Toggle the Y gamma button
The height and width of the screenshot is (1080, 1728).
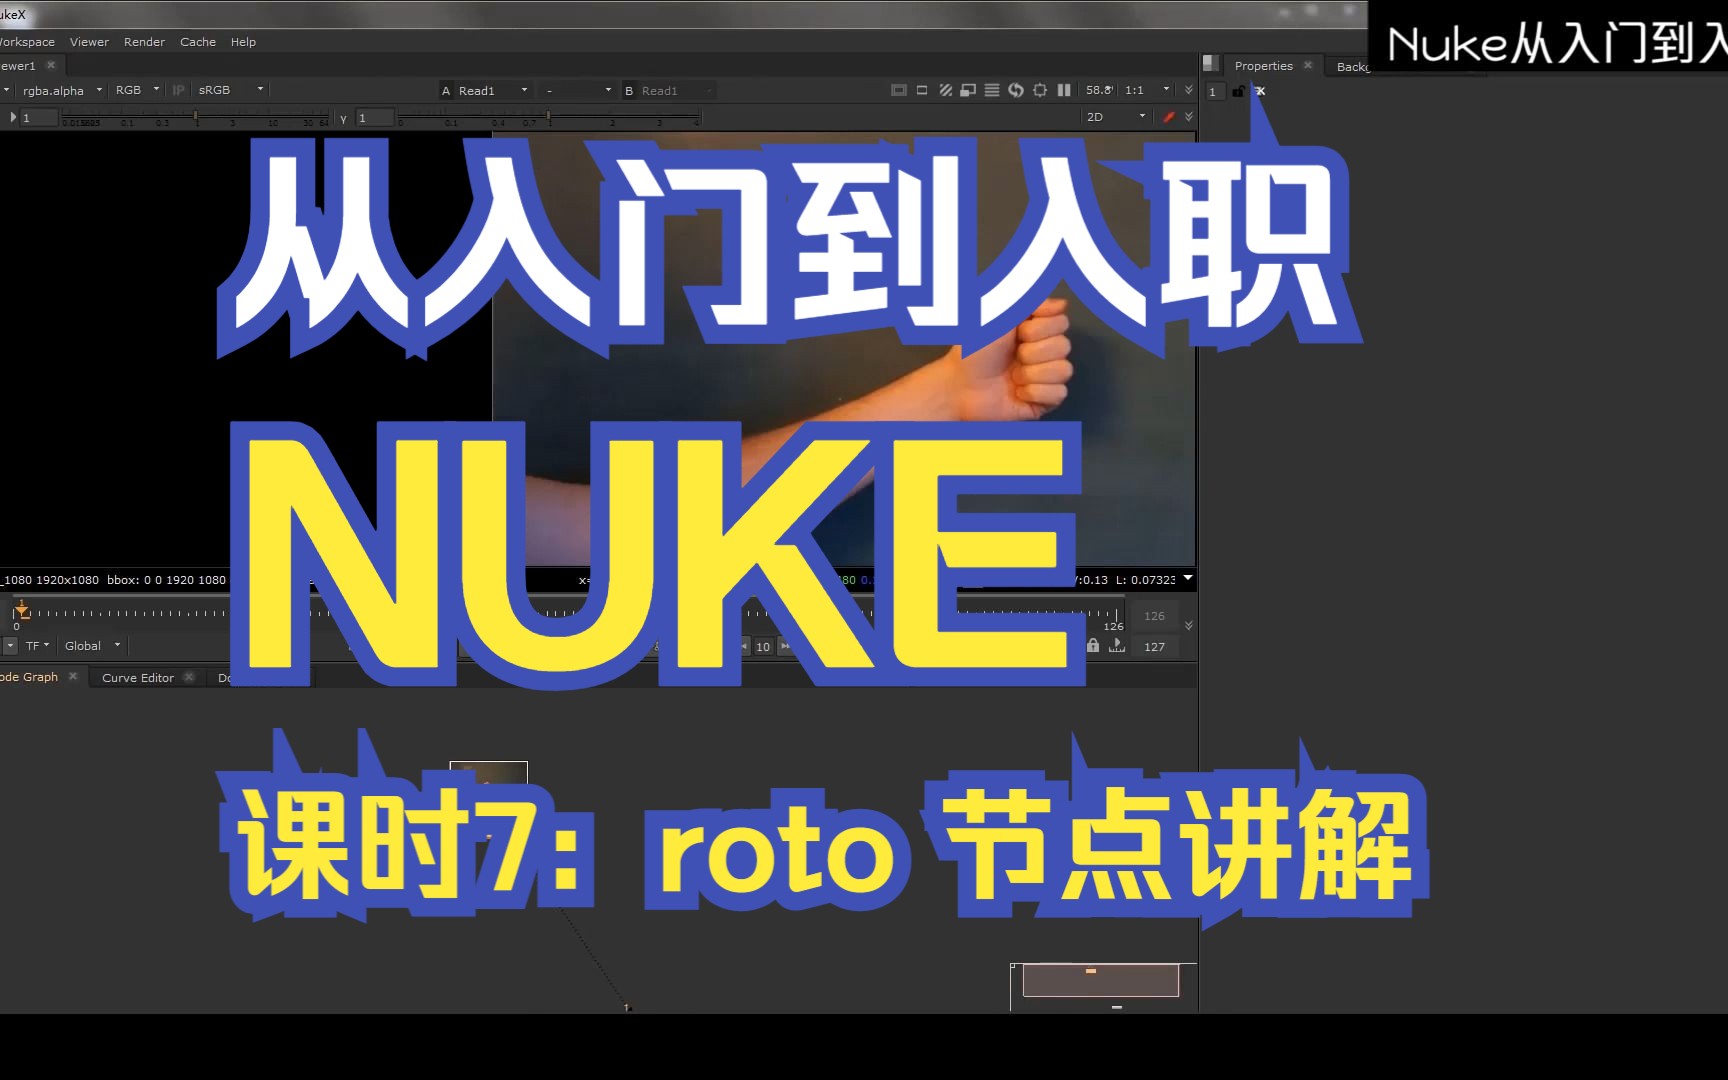point(343,118)
